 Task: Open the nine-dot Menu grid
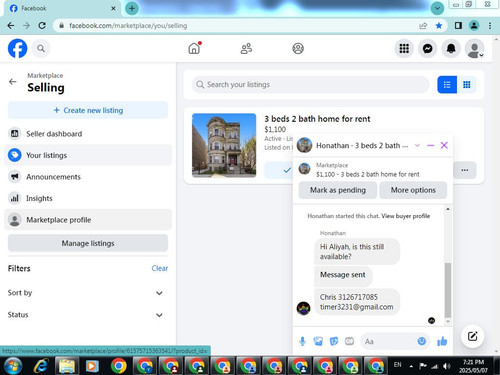coord(404,49)
